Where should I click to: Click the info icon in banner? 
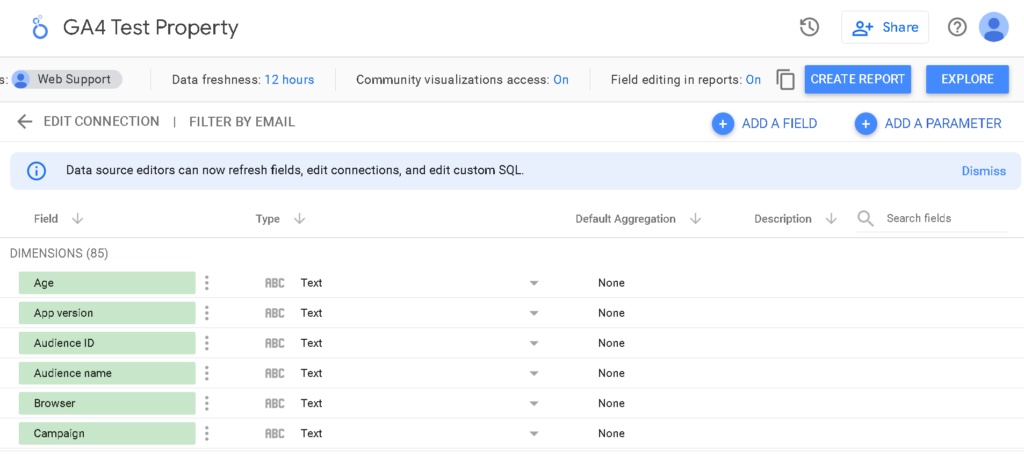click(x=37, y=171)
